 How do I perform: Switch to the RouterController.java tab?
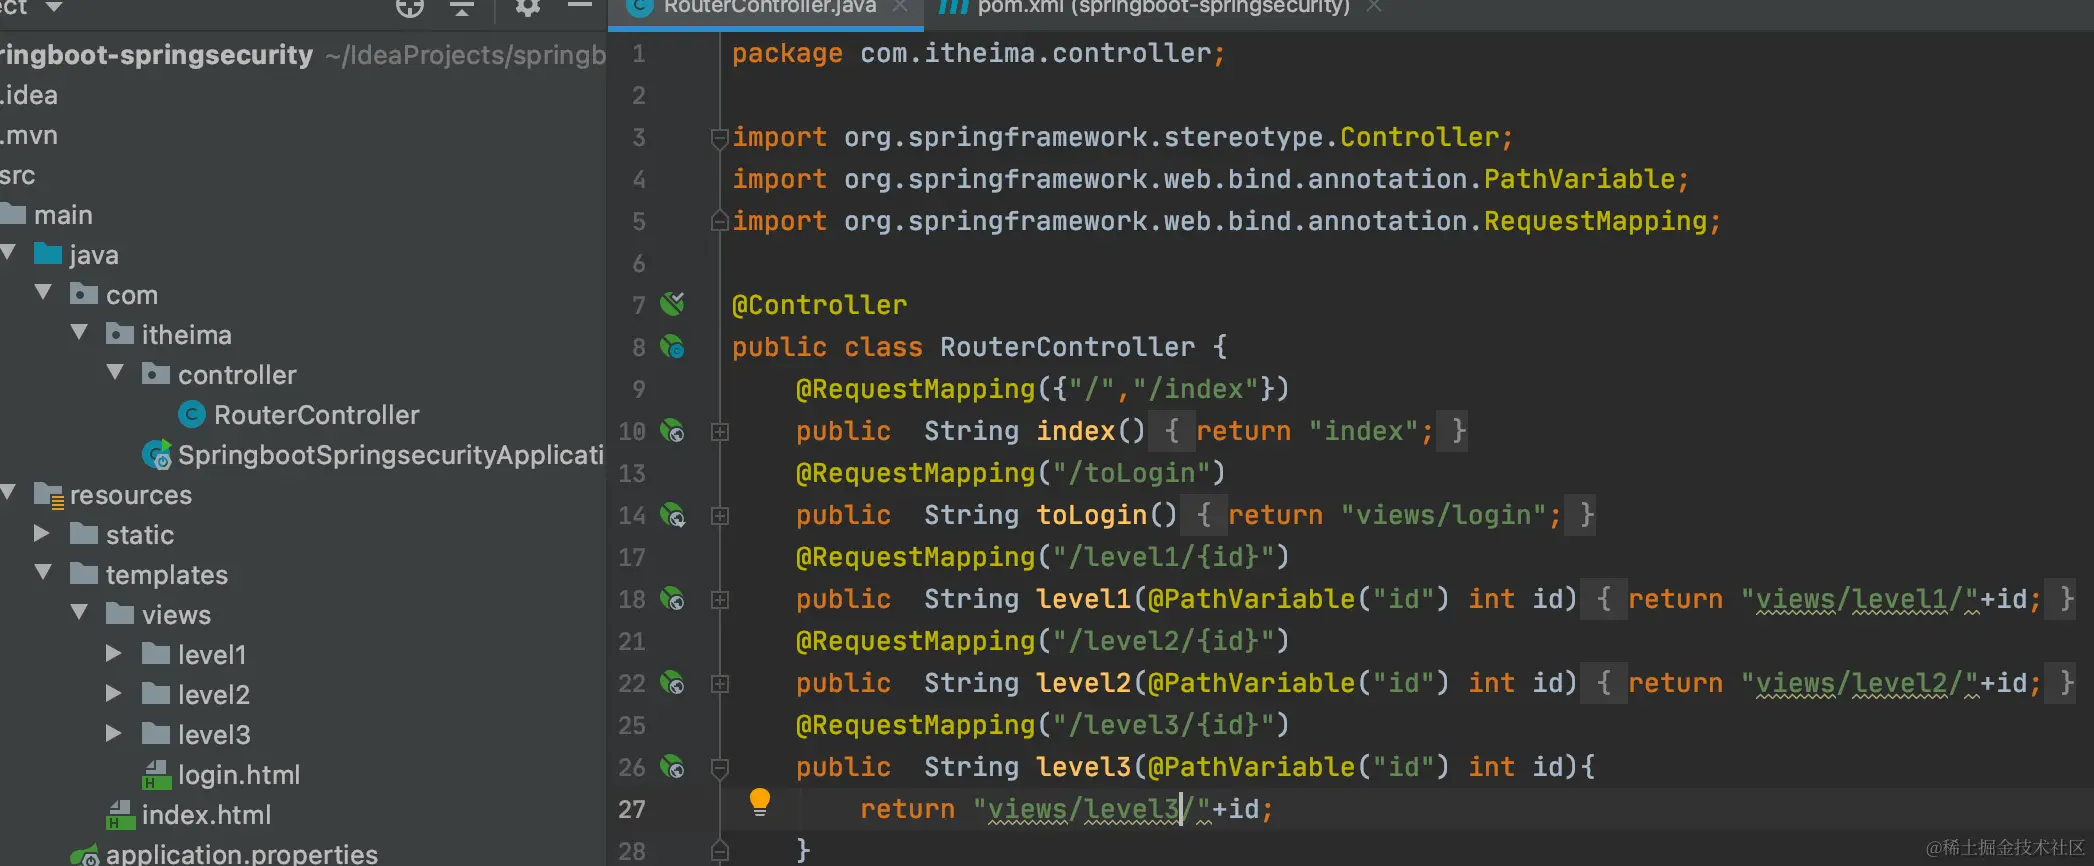coord(766,8)
